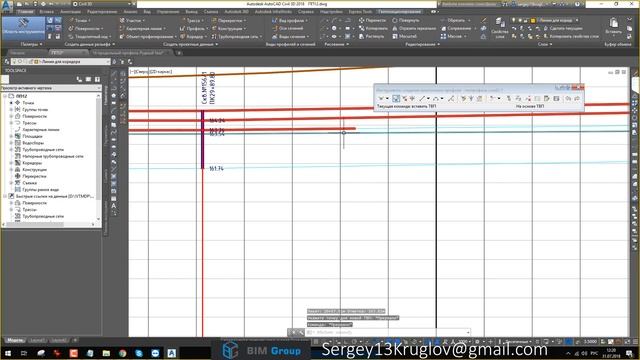
Task: Select the Перекрестки tree item
Action: (34, 176)
